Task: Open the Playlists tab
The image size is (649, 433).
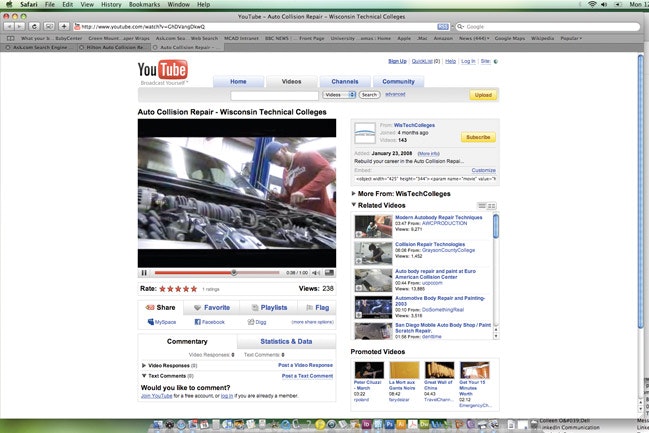Action: tap(269, 308)
